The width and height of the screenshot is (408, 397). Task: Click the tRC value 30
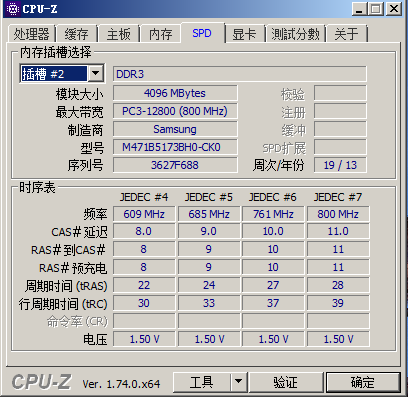click(144, 303)
